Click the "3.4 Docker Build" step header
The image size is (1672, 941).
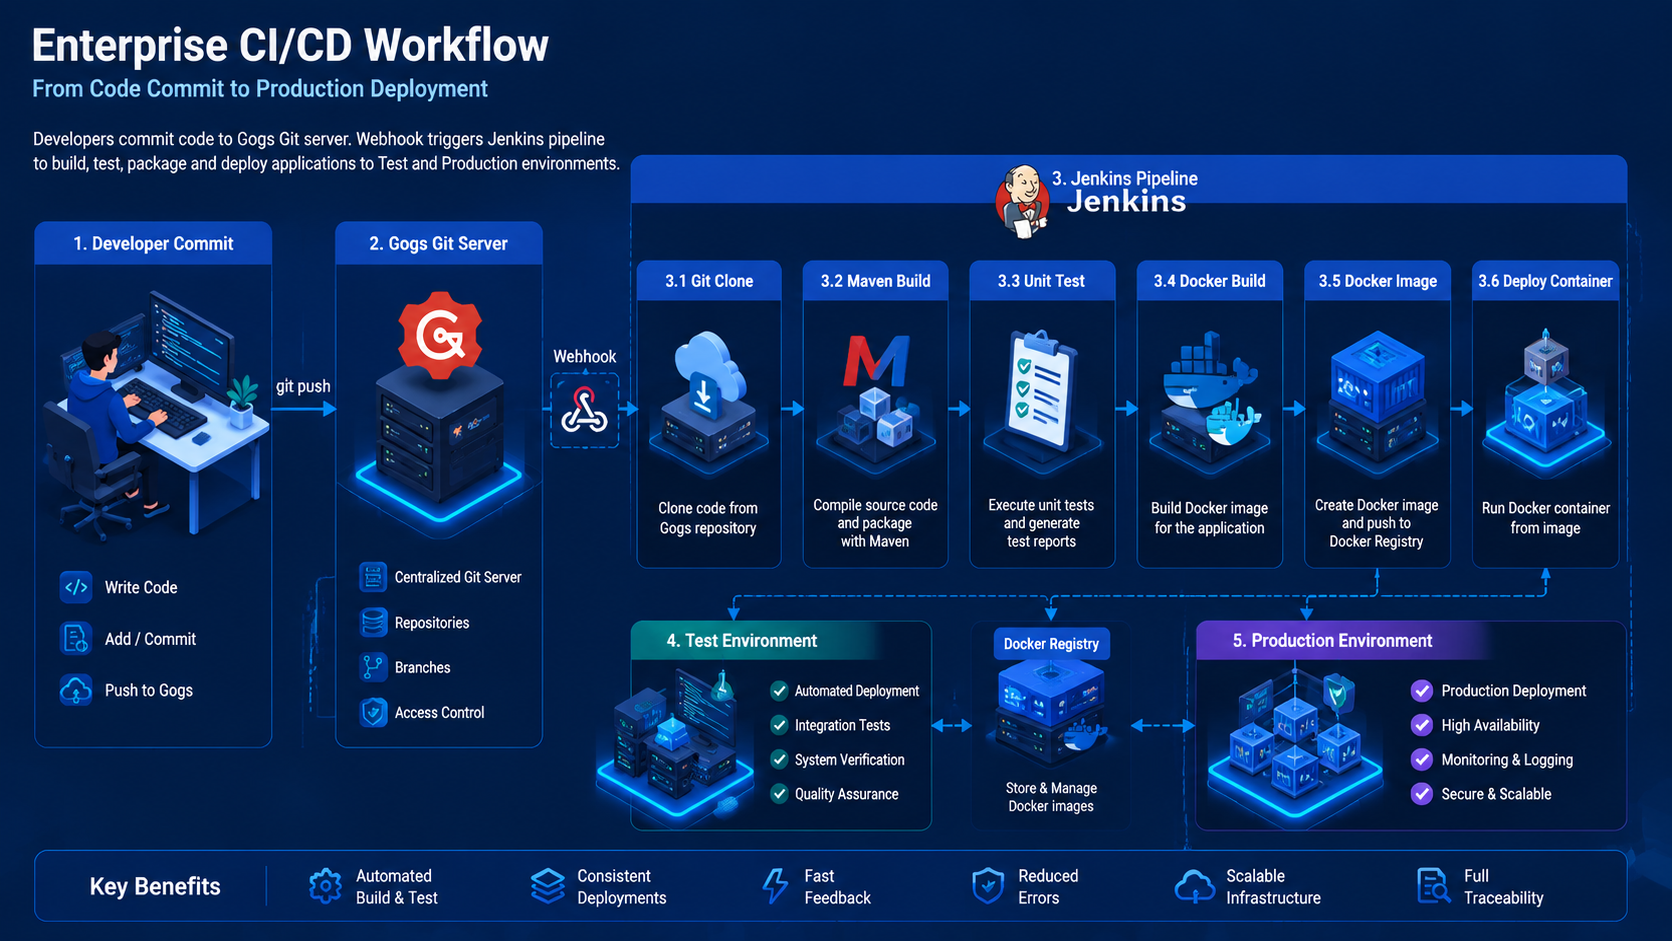pos(1210,281)
